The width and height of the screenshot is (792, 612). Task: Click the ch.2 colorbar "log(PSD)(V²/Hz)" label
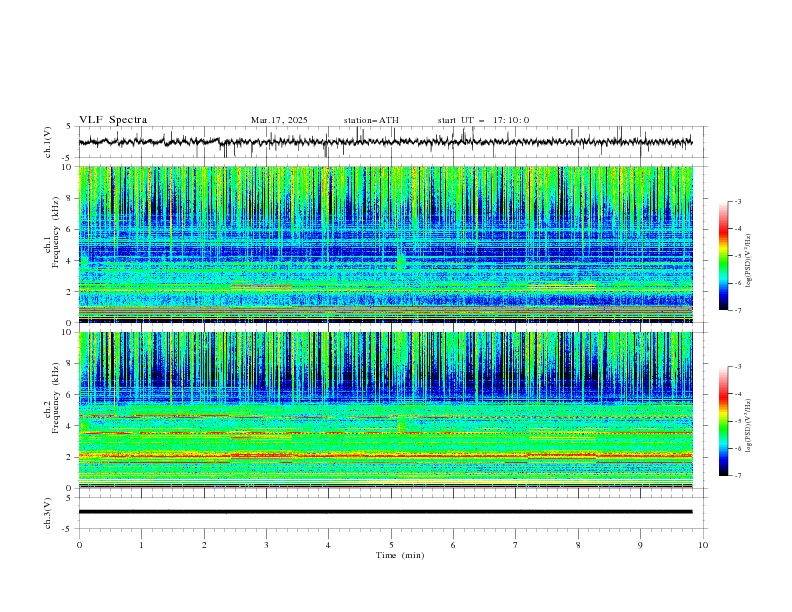(749, 425)
